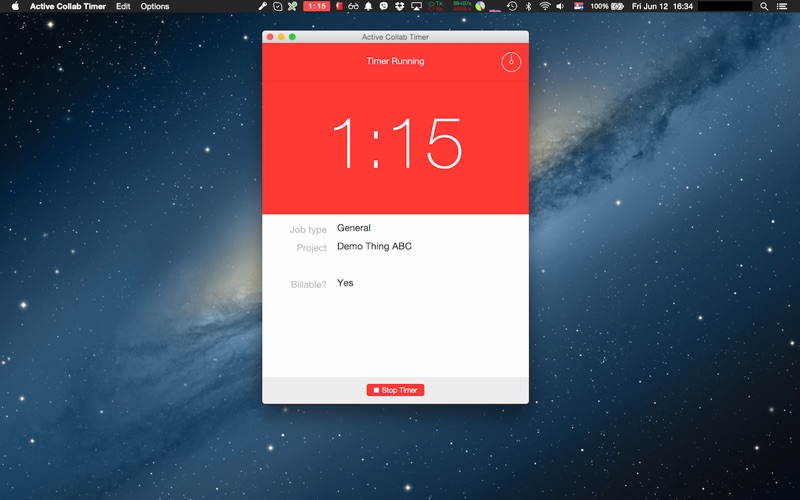The image size is (800, 500).
Task: Click the bell notification icon
Action: (368, 6)
